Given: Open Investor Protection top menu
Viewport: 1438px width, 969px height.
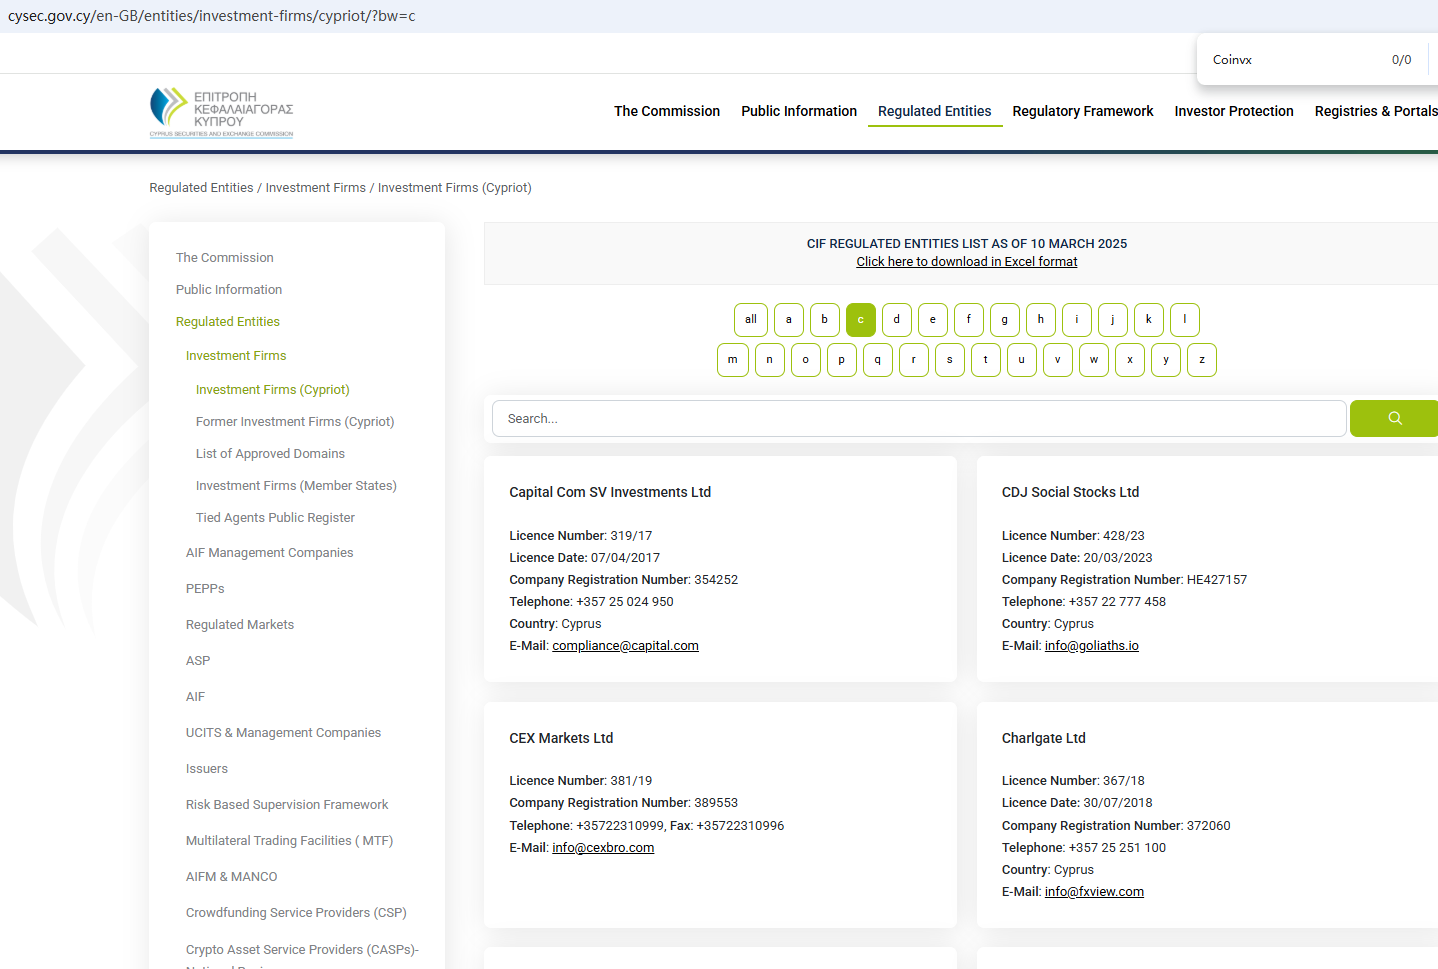Looking at the screenshot, I should pos(1234,111).
